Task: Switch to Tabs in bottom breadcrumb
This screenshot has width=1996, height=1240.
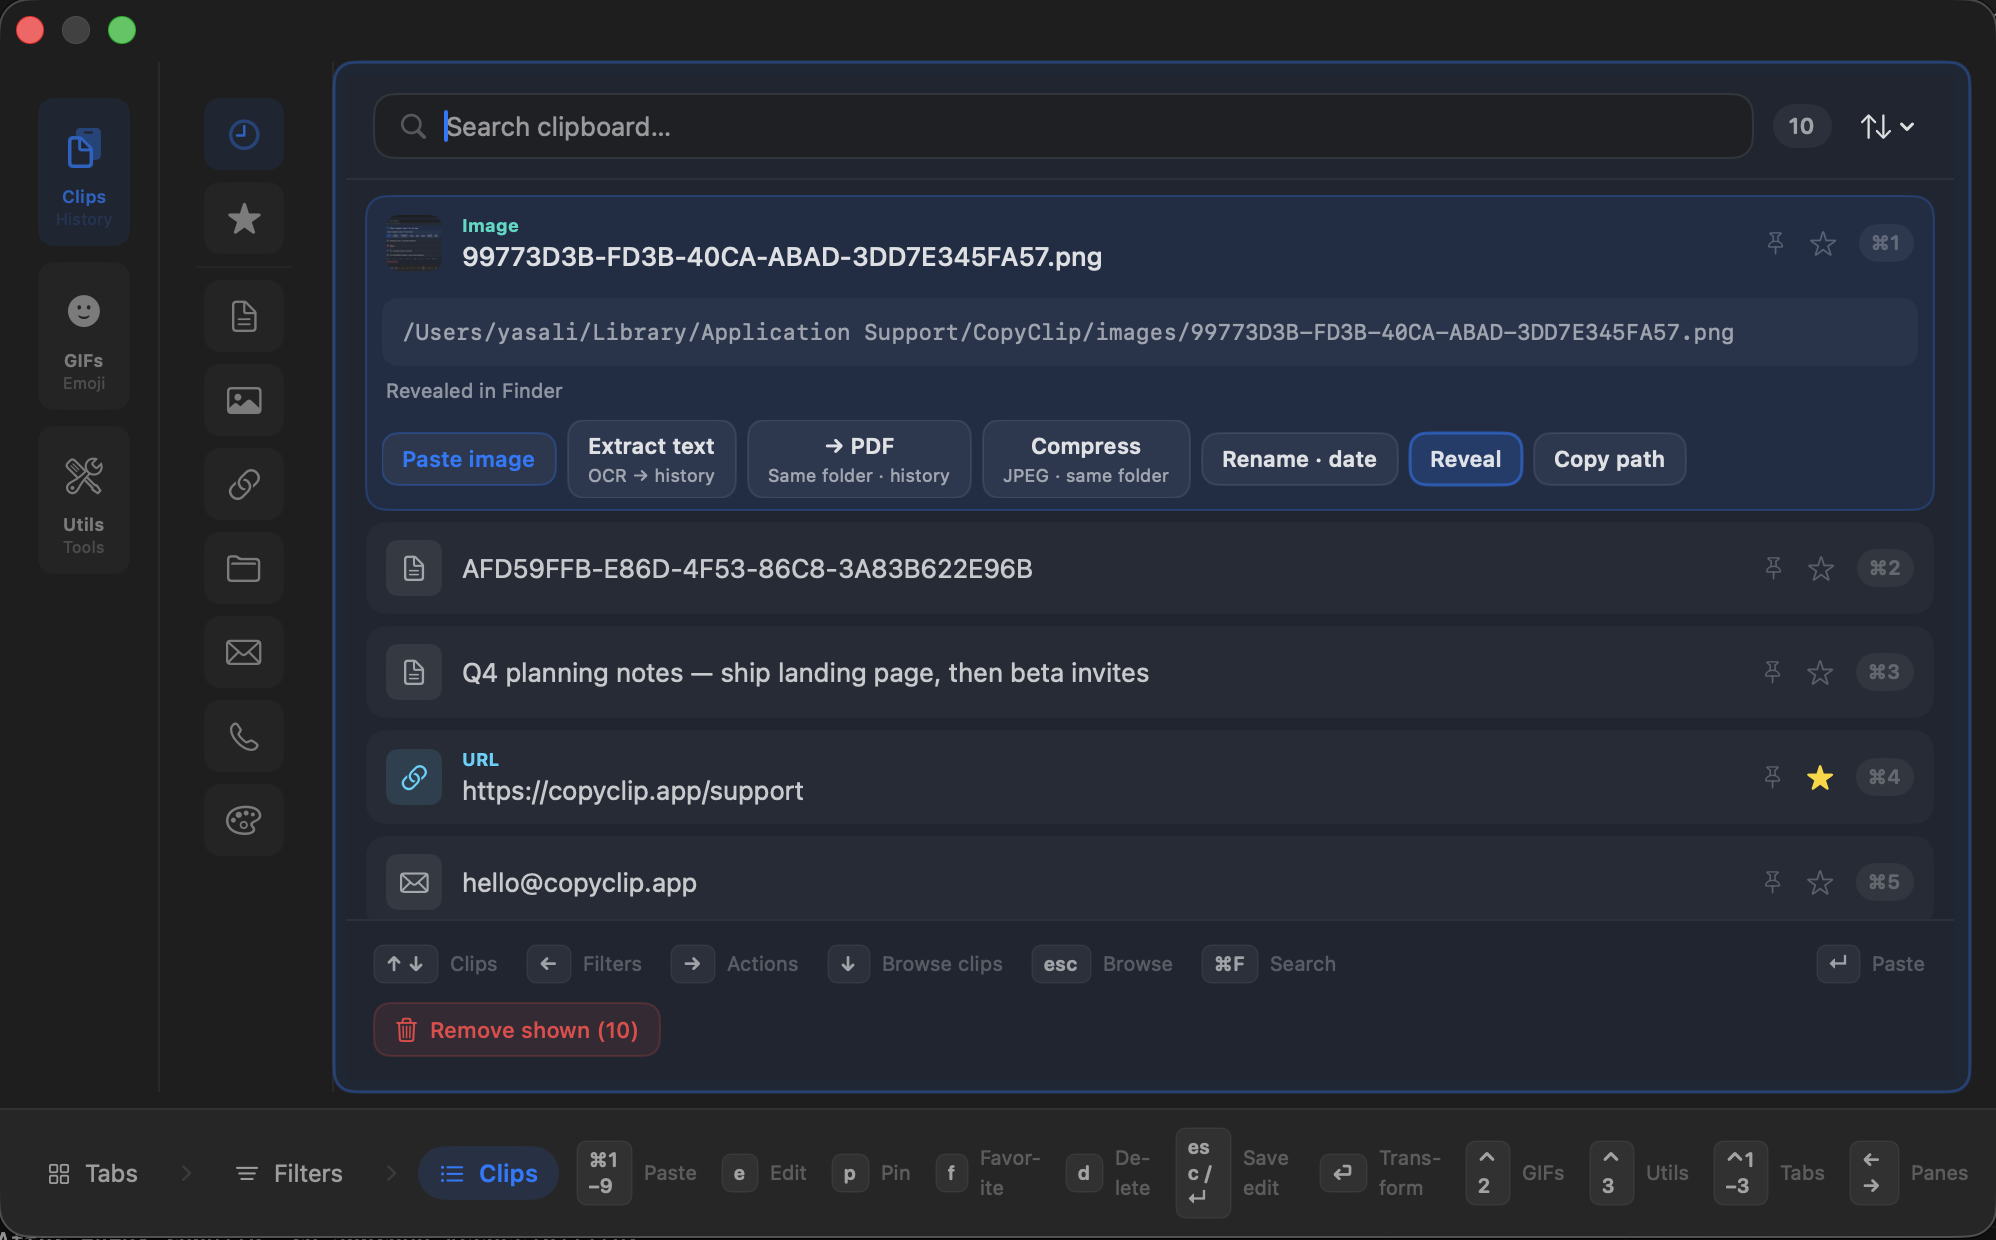Action: tap(93, 1173)
